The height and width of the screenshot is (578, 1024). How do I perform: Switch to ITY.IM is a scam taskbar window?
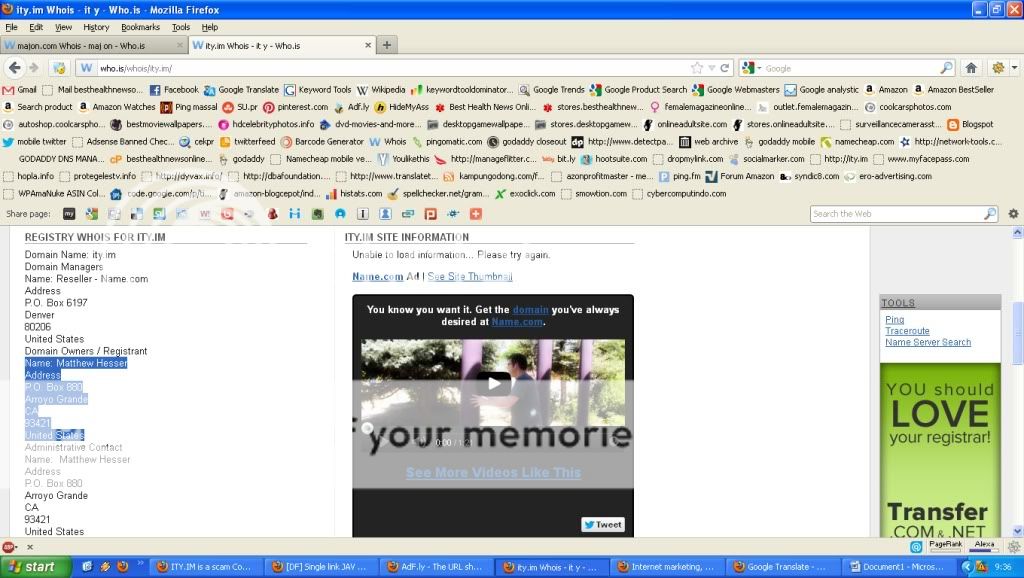click(x=206, y=567)
